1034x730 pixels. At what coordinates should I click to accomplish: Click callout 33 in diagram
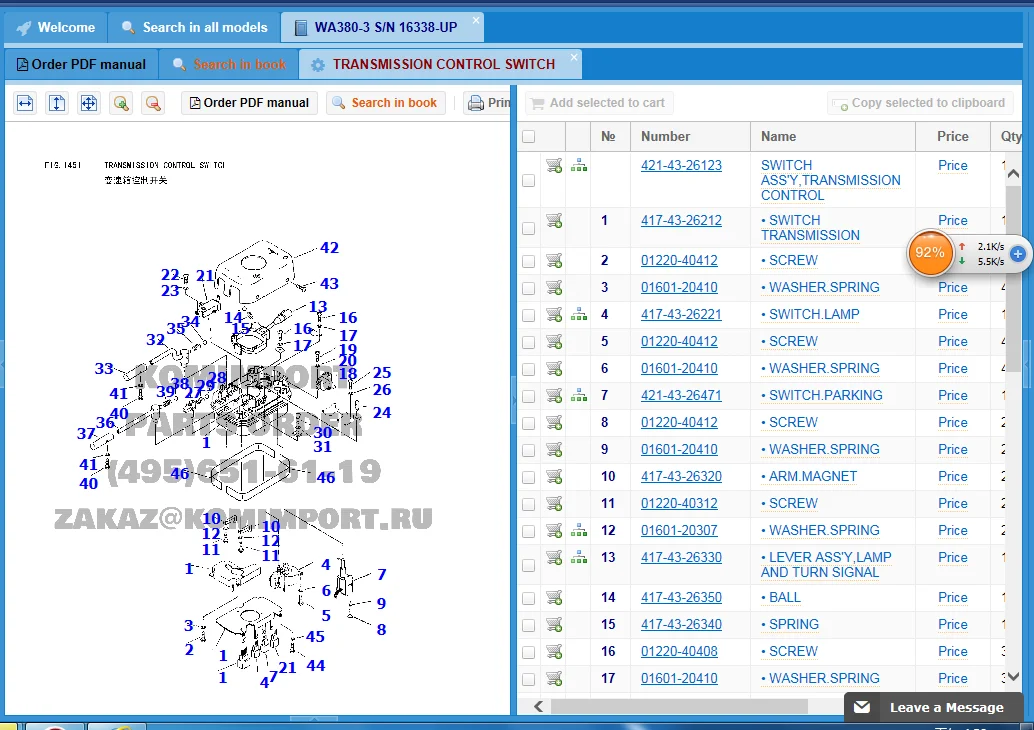104,369
